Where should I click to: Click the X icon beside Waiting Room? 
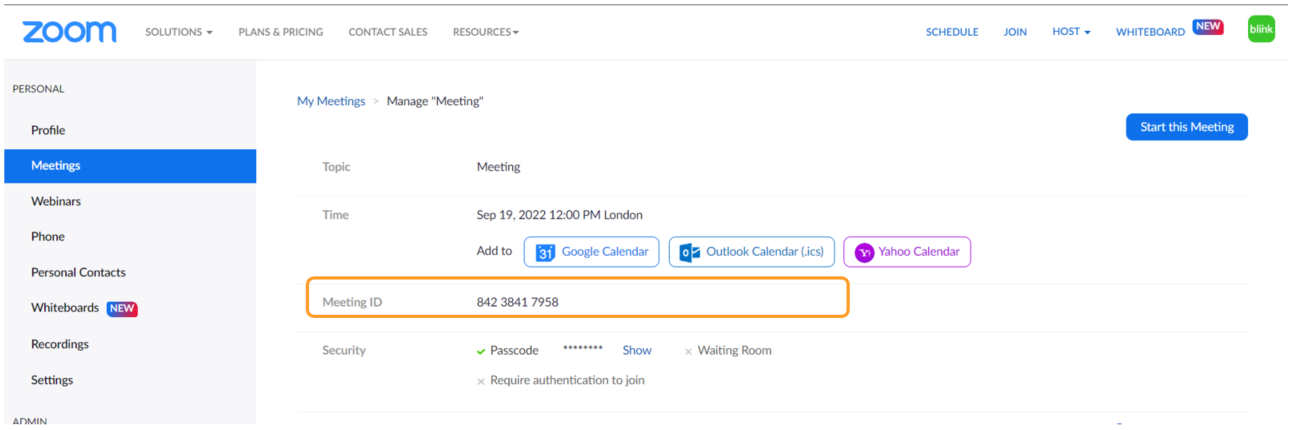pos(688,351)
